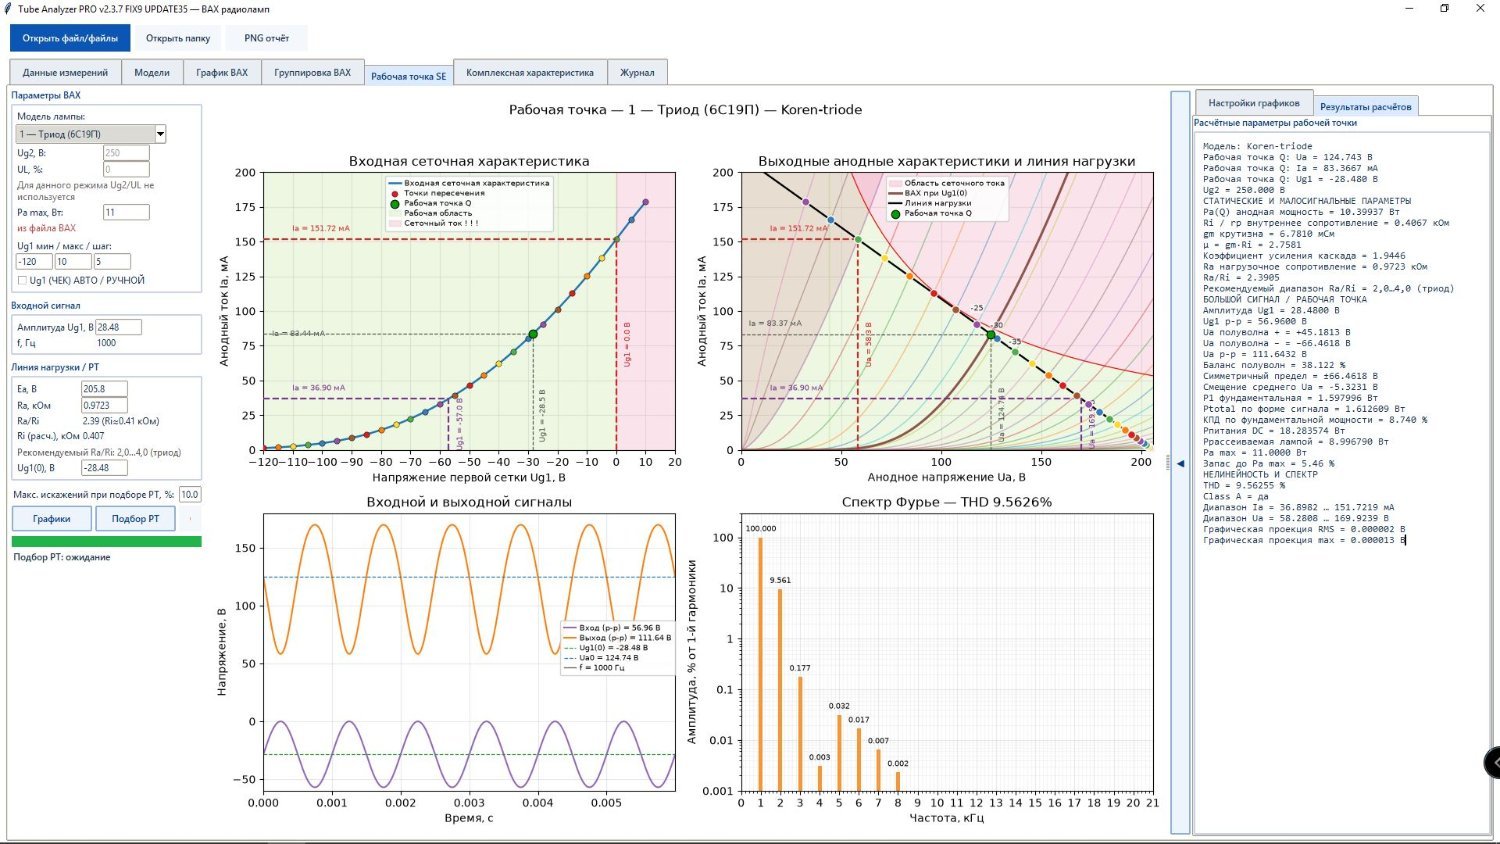Click the Открыть папку button
The height and width of the screenshot is (844, 1500).
178,38
